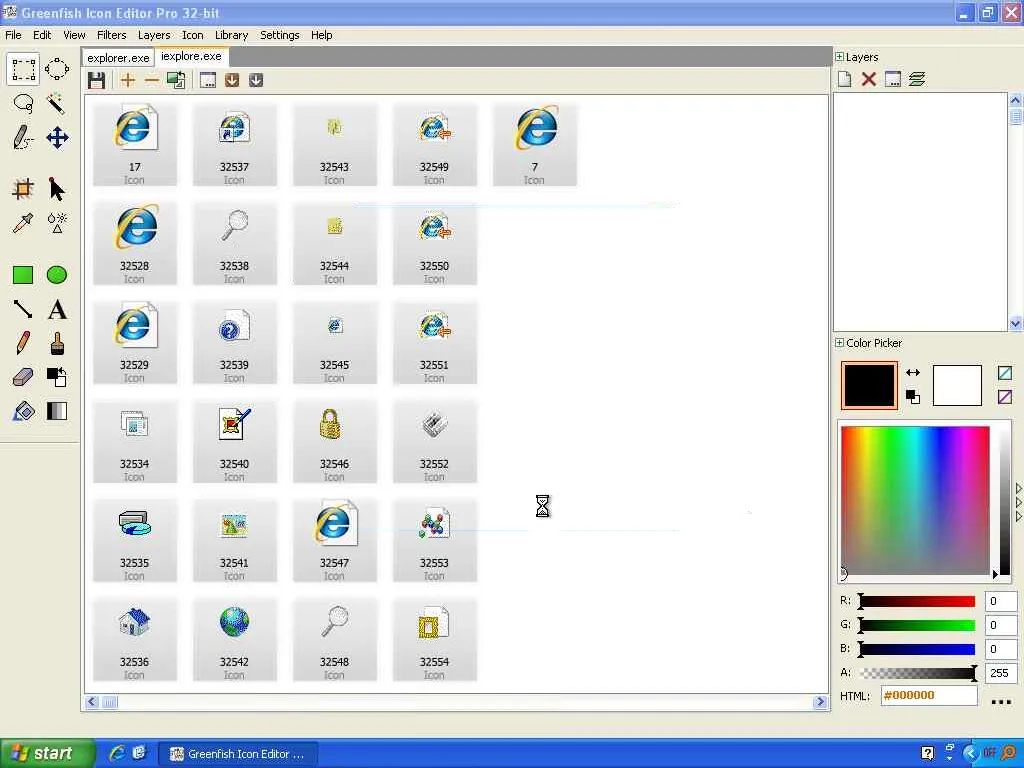Select the Retouch tool
Viewport: 1024px width, 768px height.
tap(57, 223)
